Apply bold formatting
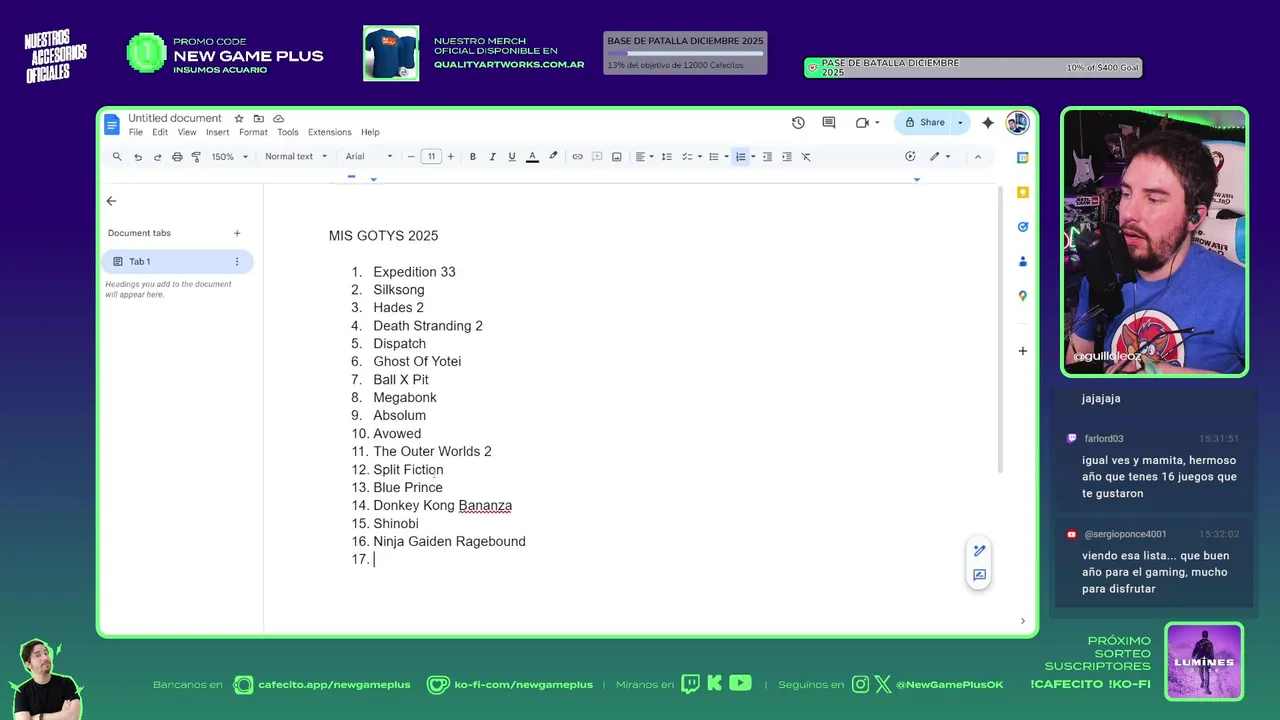Viewport: 1280px width, 720px height. pos(473,157)
